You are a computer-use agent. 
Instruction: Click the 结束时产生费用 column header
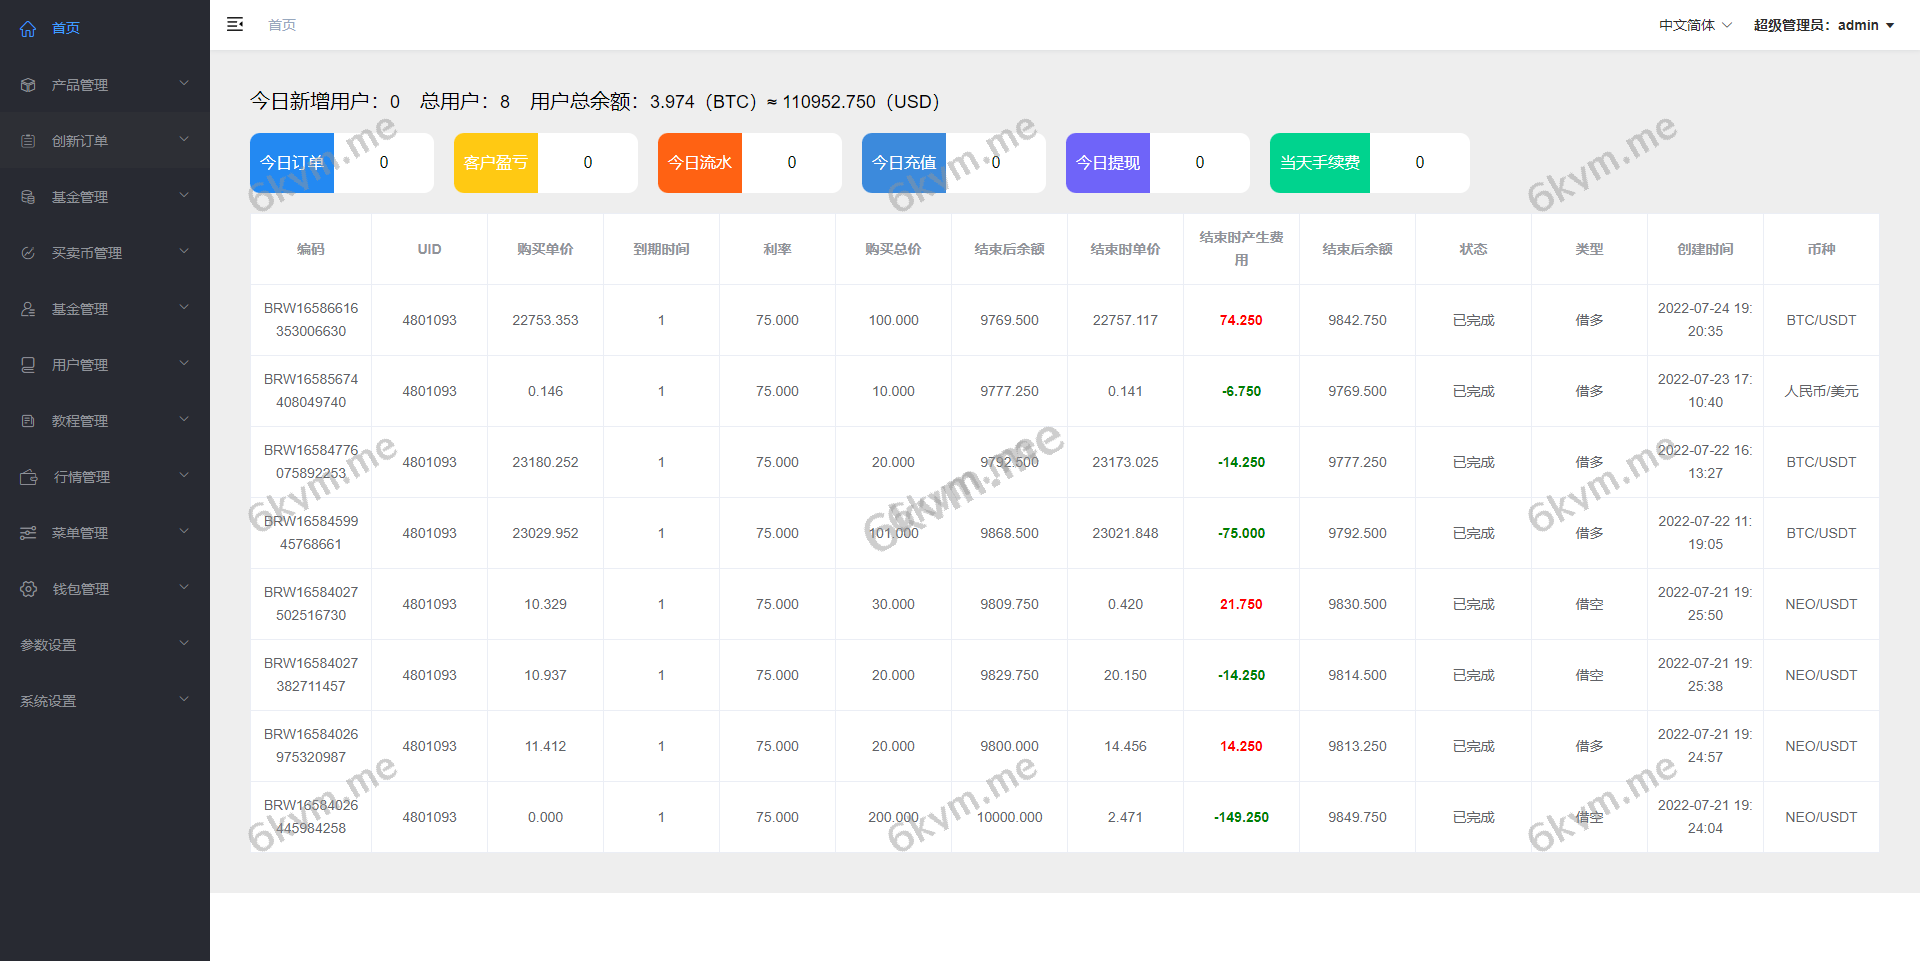1241,249
